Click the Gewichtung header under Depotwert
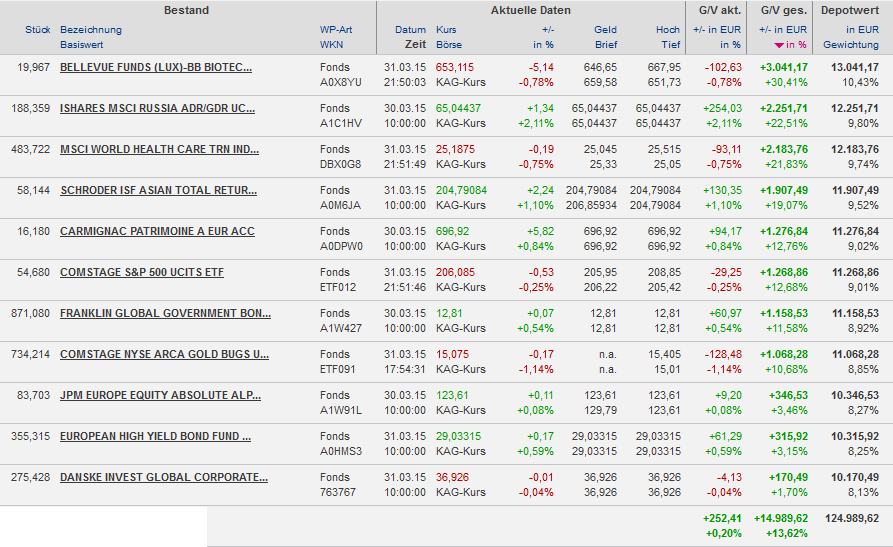The height and width of the screenshot is (547, 893). point(850,46)
